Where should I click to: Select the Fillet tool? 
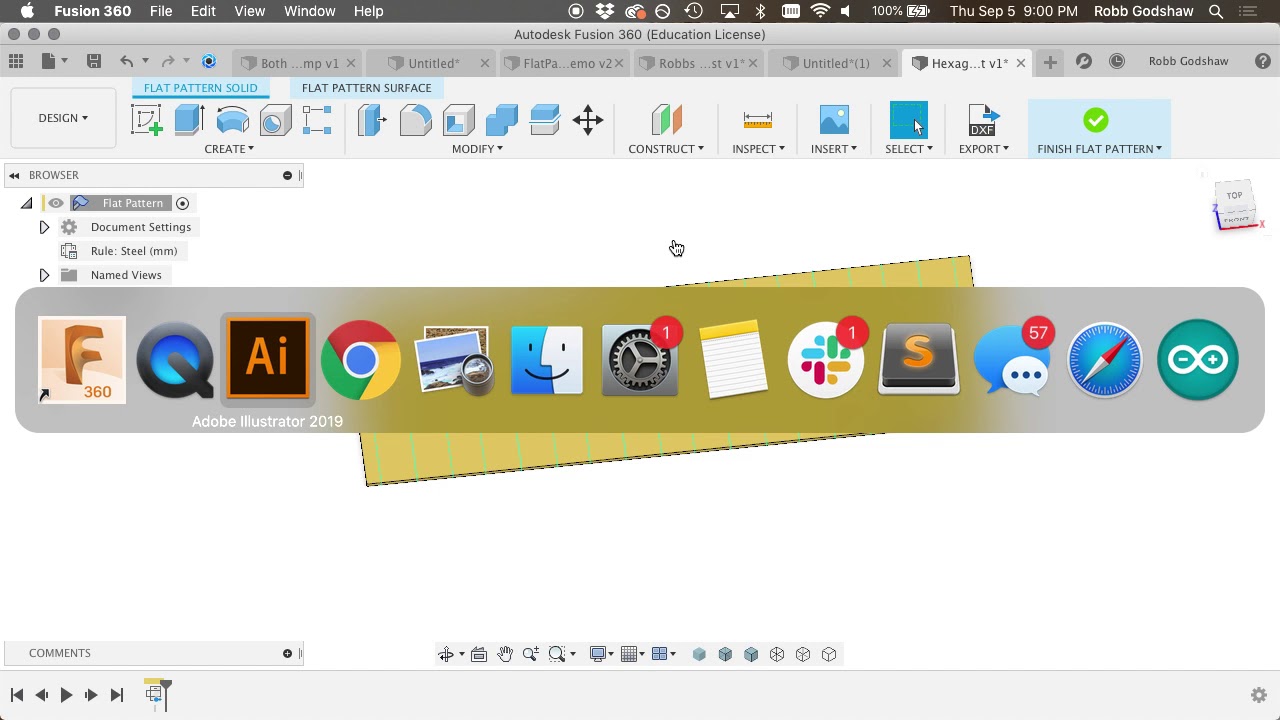[415, 121]
